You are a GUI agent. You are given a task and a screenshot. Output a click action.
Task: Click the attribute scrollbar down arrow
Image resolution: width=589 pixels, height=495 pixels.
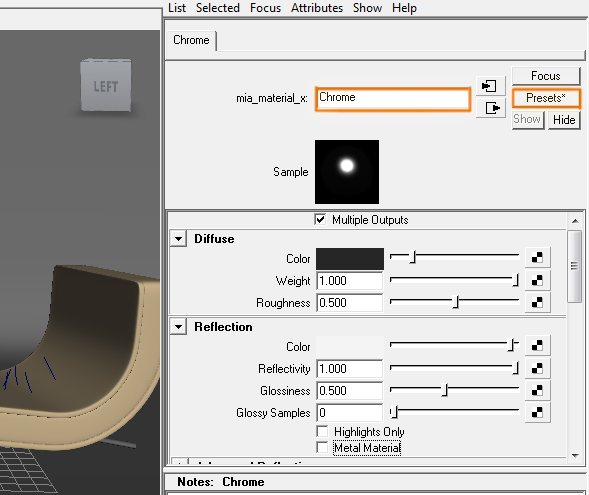(x=575, y=456)
